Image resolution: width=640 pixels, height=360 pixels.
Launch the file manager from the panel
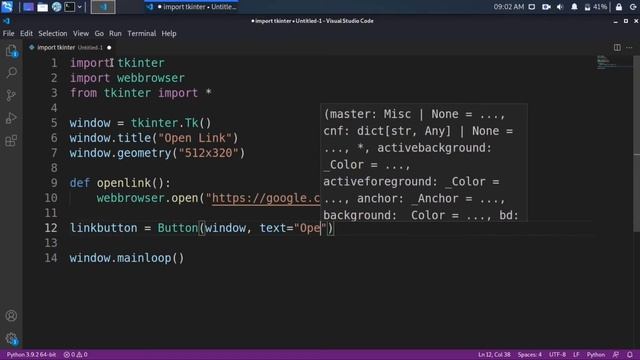[x=42, y=7]
